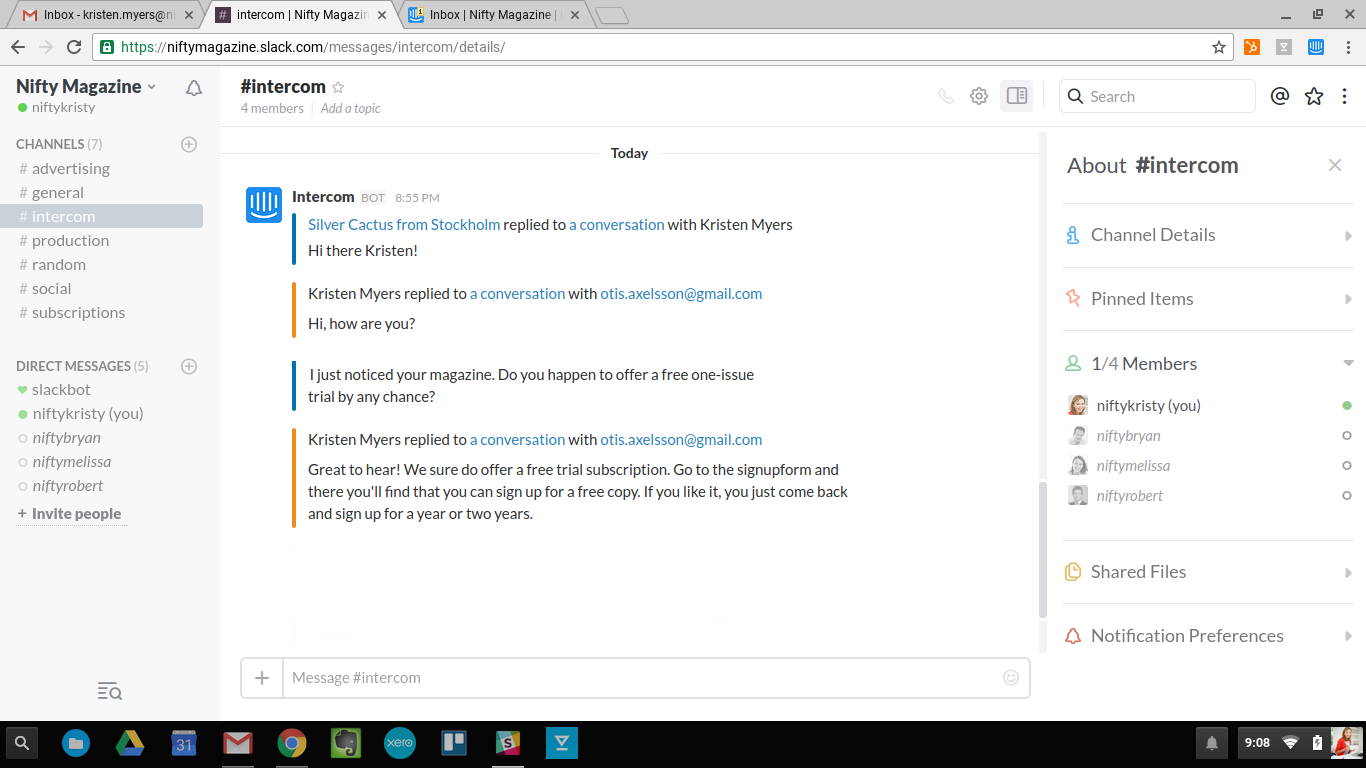Click Add a topic

350,109
